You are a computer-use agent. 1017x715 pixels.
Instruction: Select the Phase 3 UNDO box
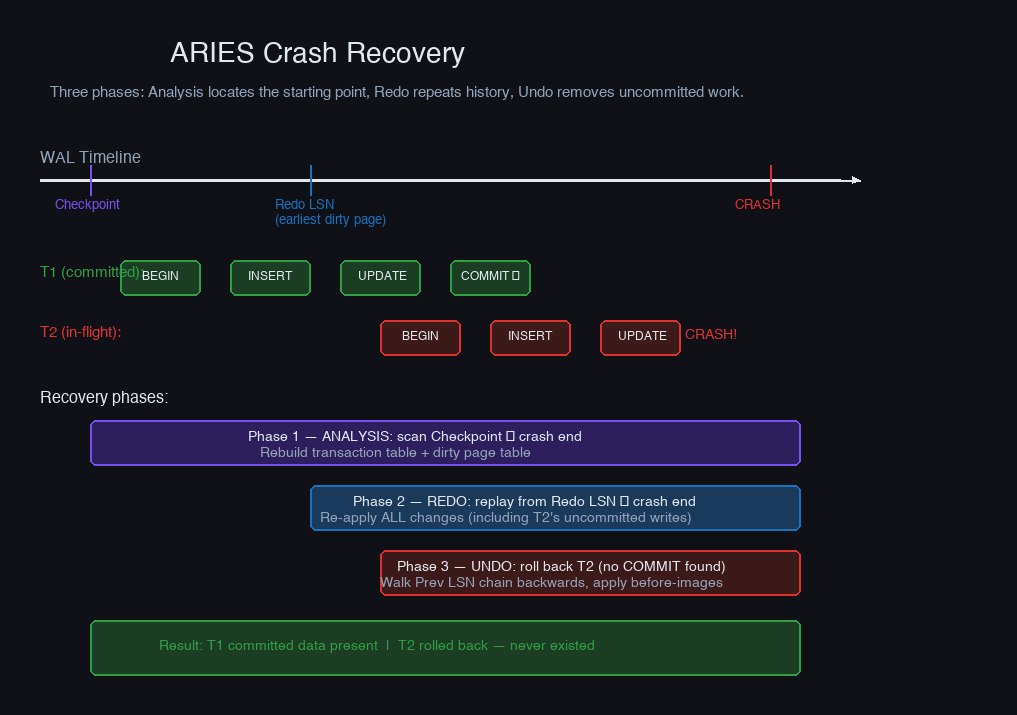(590, 573)
